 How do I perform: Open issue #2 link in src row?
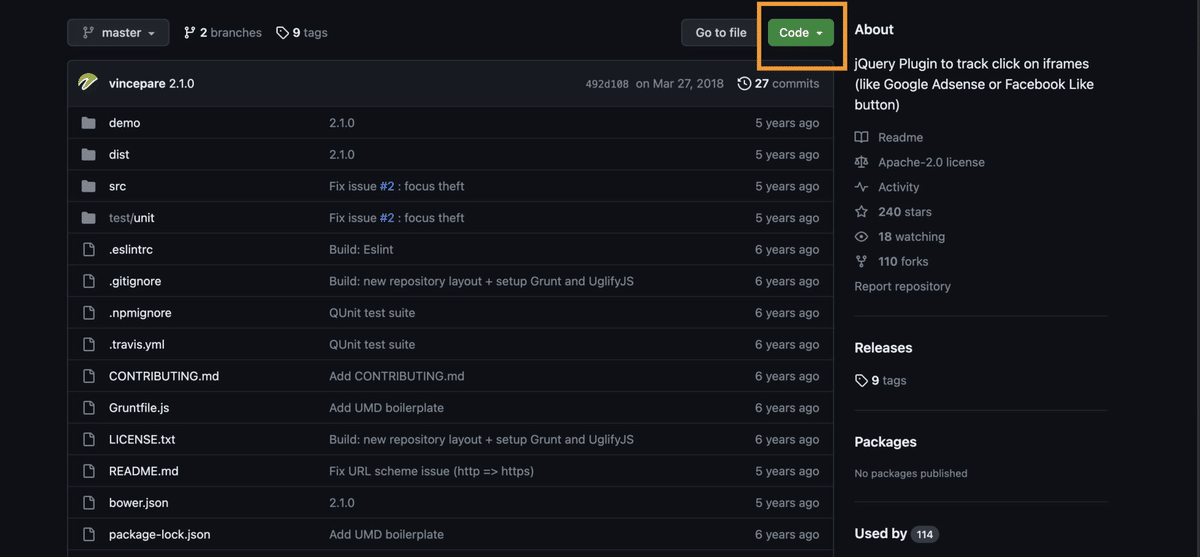coord(387,186)
